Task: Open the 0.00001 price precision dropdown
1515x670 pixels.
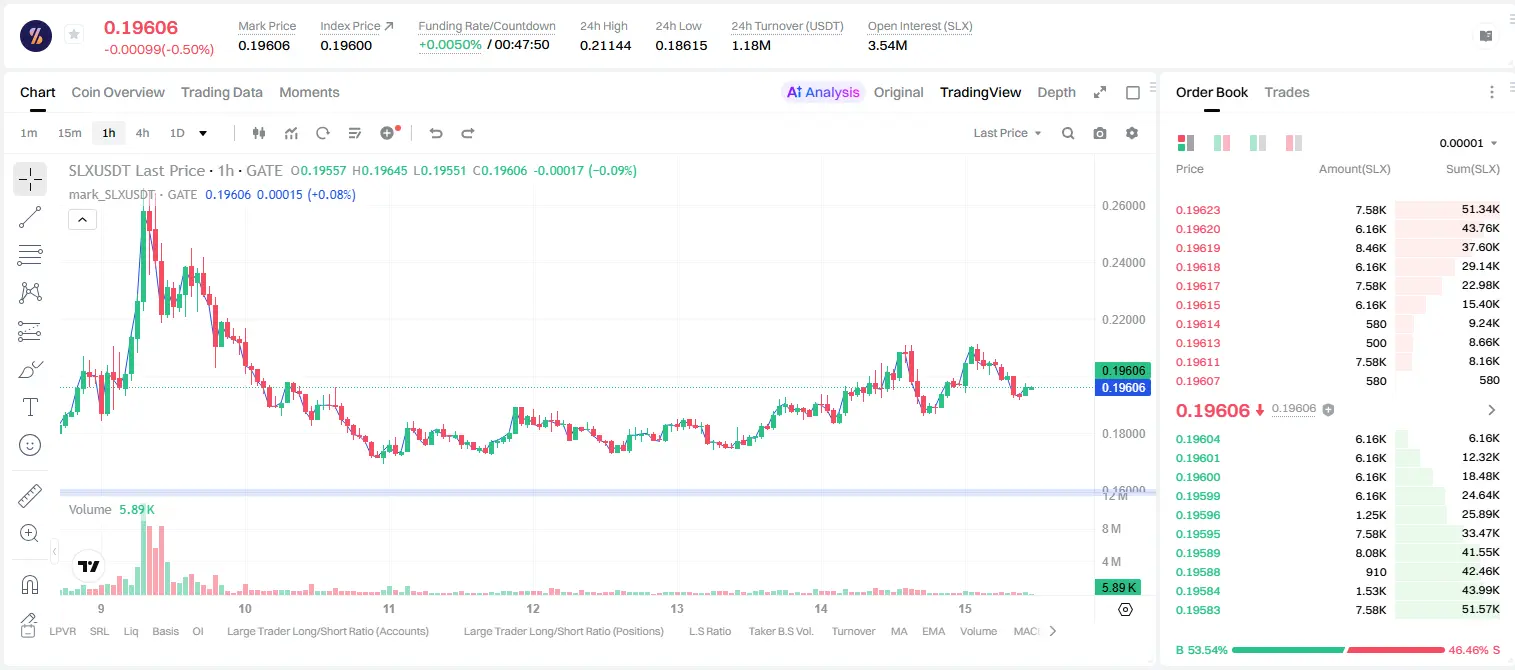Action: [x=1468, y=143]
